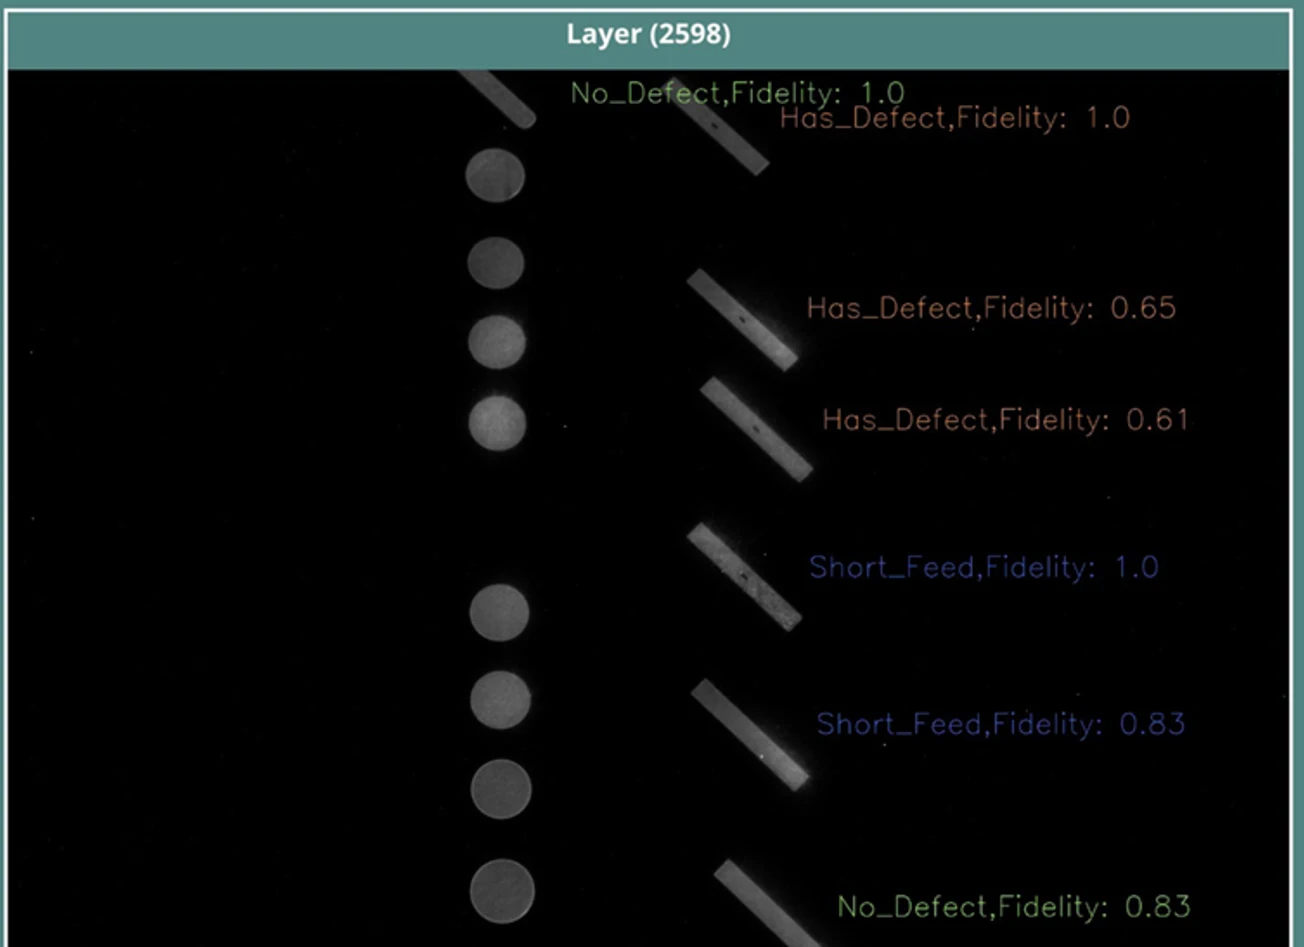Image resolution: width=1304 pixels, height=947 pixels.
Task: Click the Has_Defect Fidelity 0.65 annotation
Action: coord(991,307)
